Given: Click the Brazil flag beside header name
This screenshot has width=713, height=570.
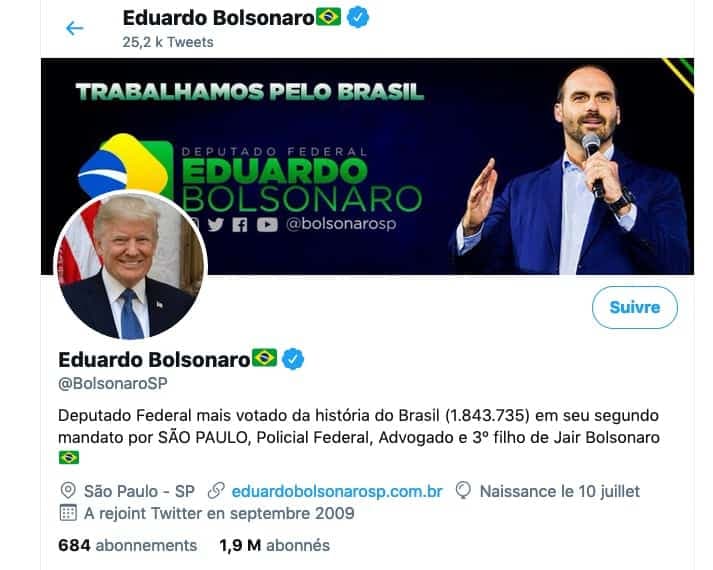Looking at the screenshot, I should click(329, 17).
